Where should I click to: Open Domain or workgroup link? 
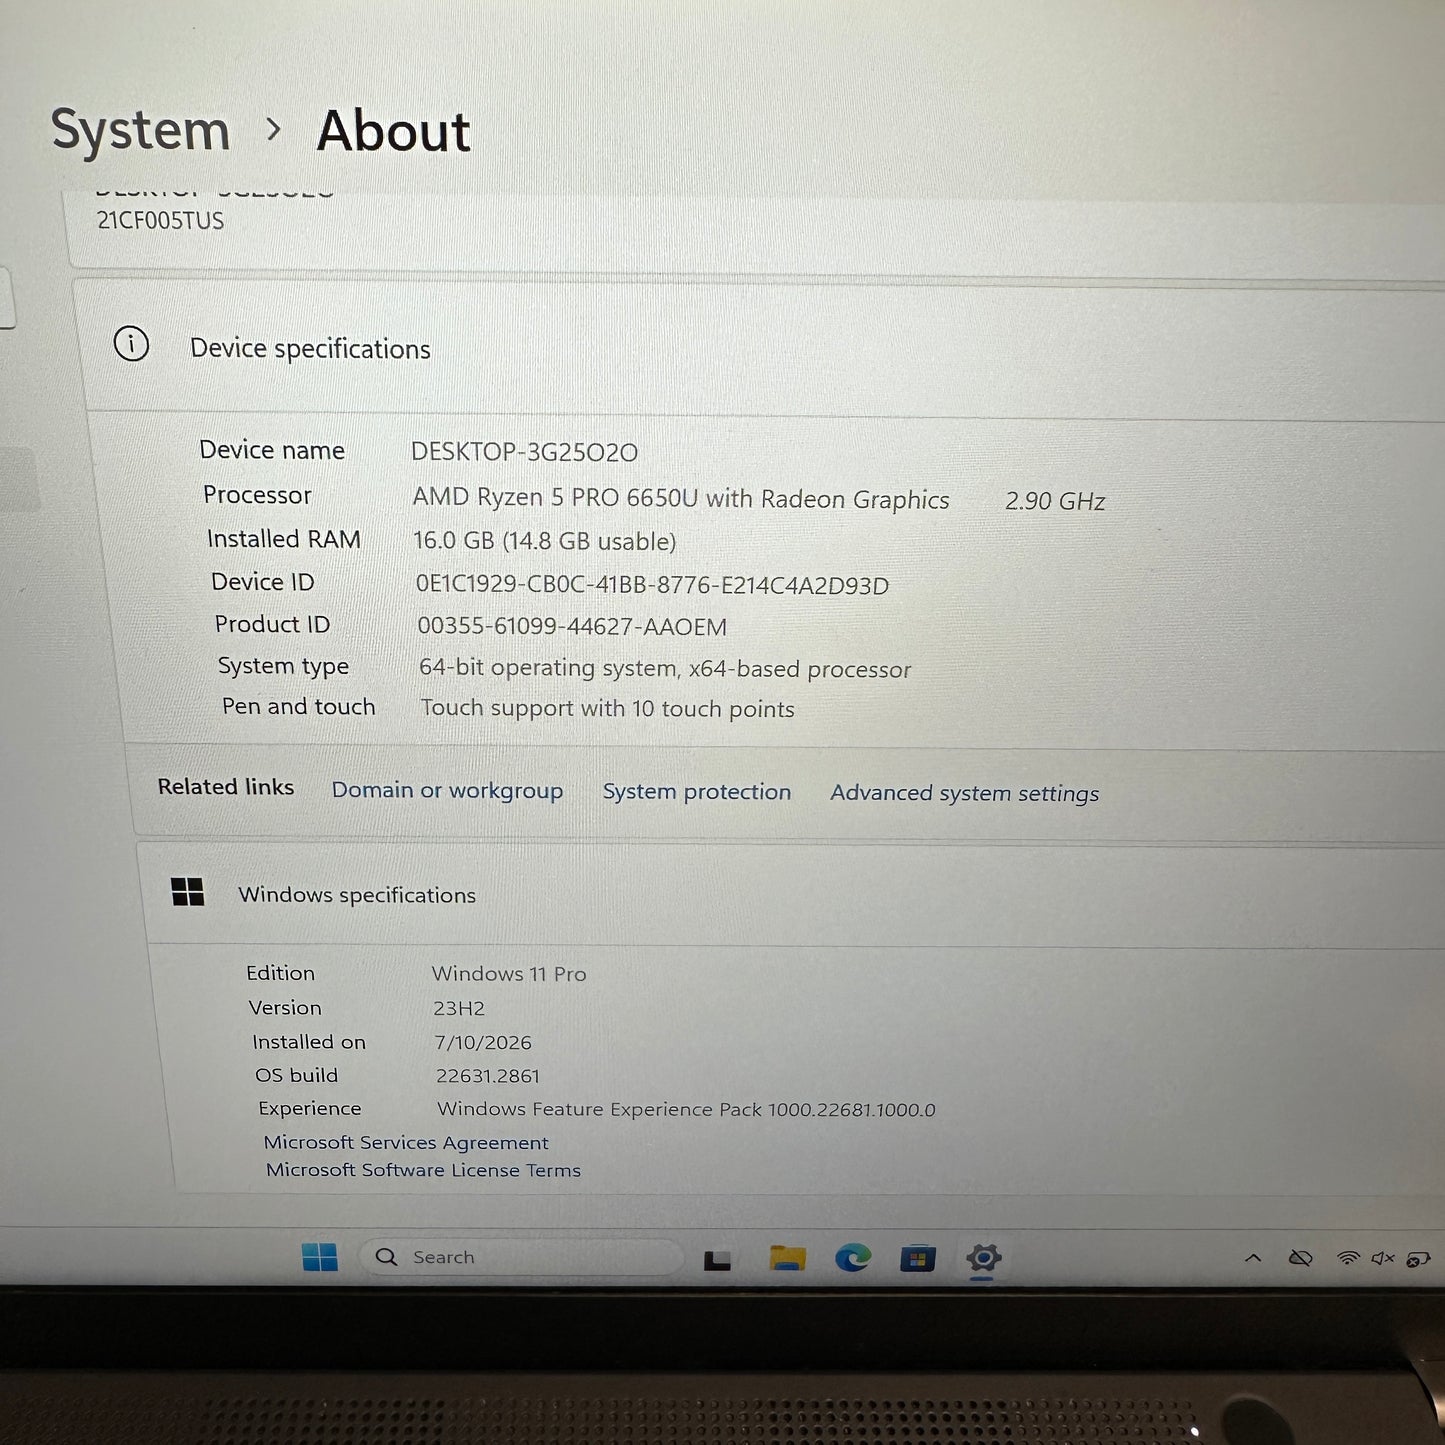[447, 790]
